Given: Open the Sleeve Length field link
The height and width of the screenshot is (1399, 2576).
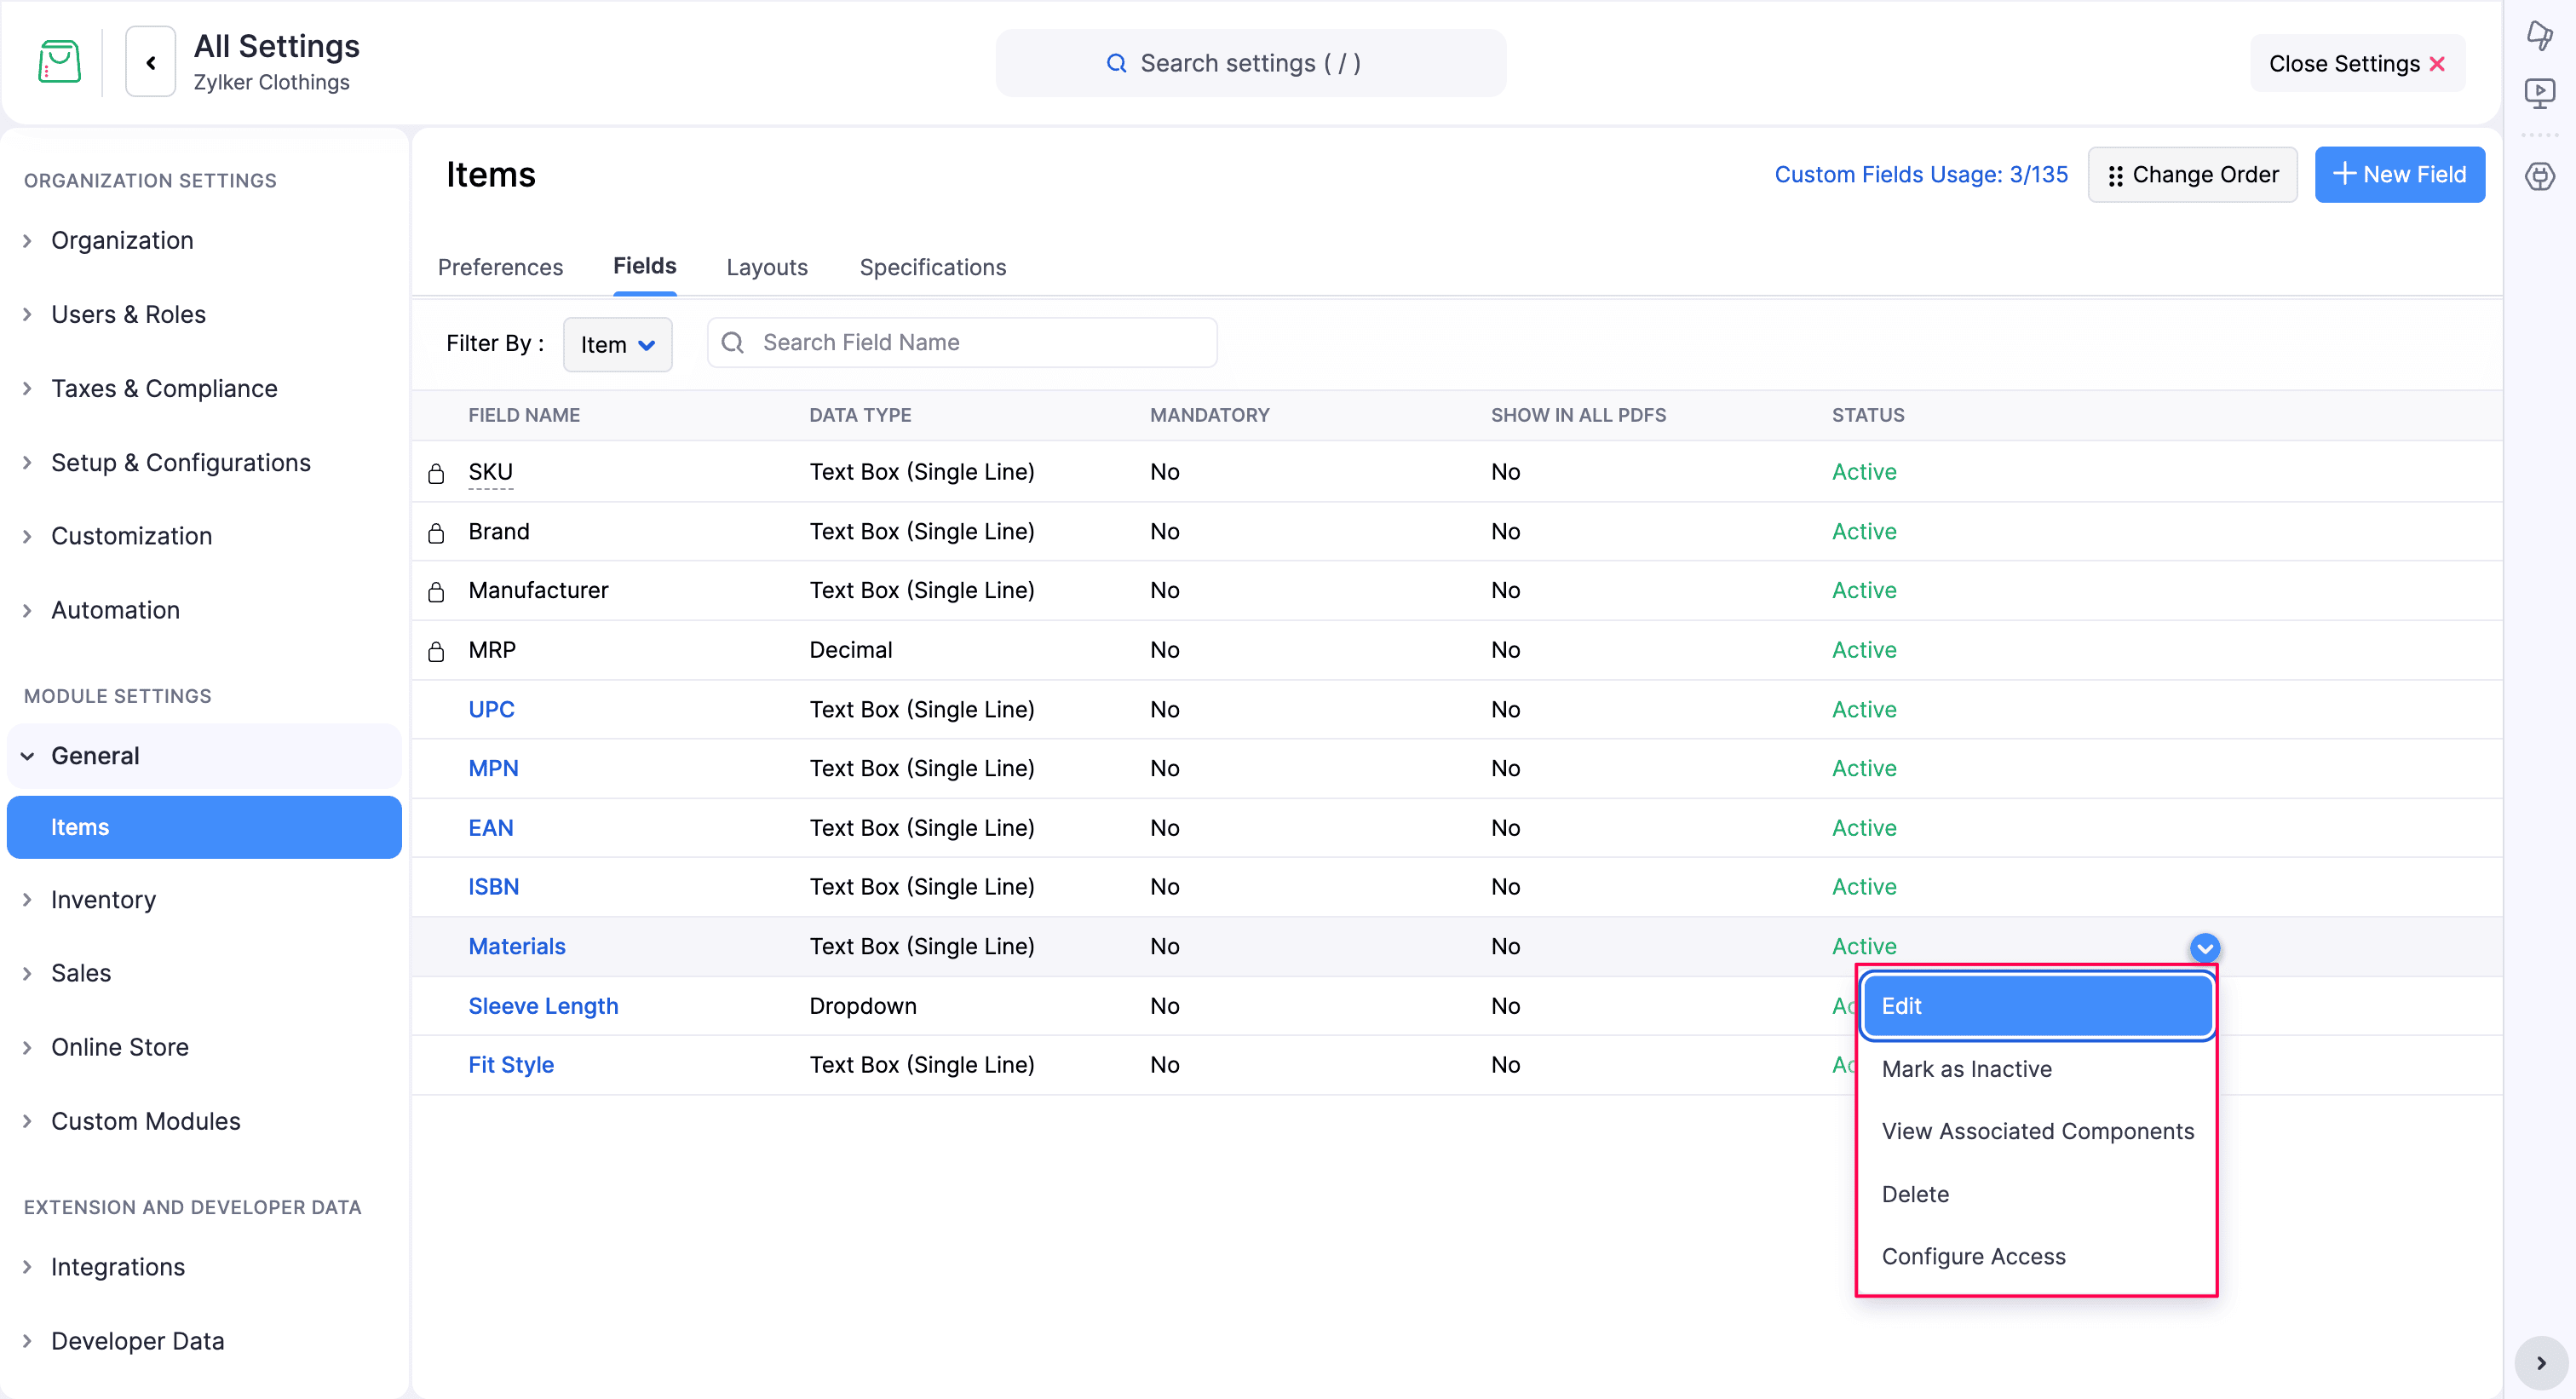Looking at the screenshot, I should 543,1006.
